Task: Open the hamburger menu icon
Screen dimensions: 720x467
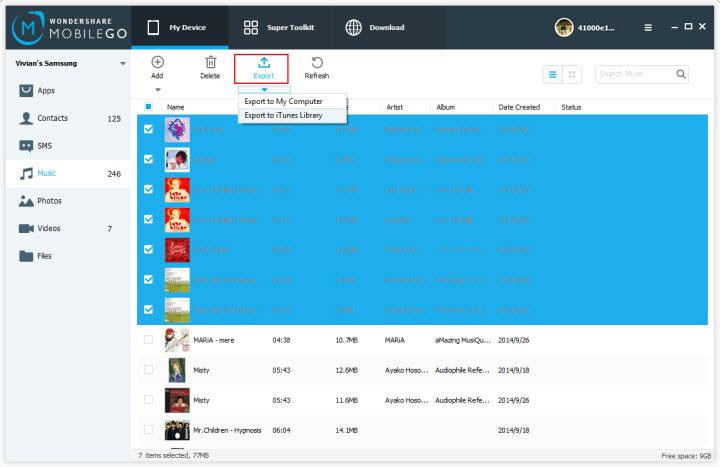Action: point(648,28)
